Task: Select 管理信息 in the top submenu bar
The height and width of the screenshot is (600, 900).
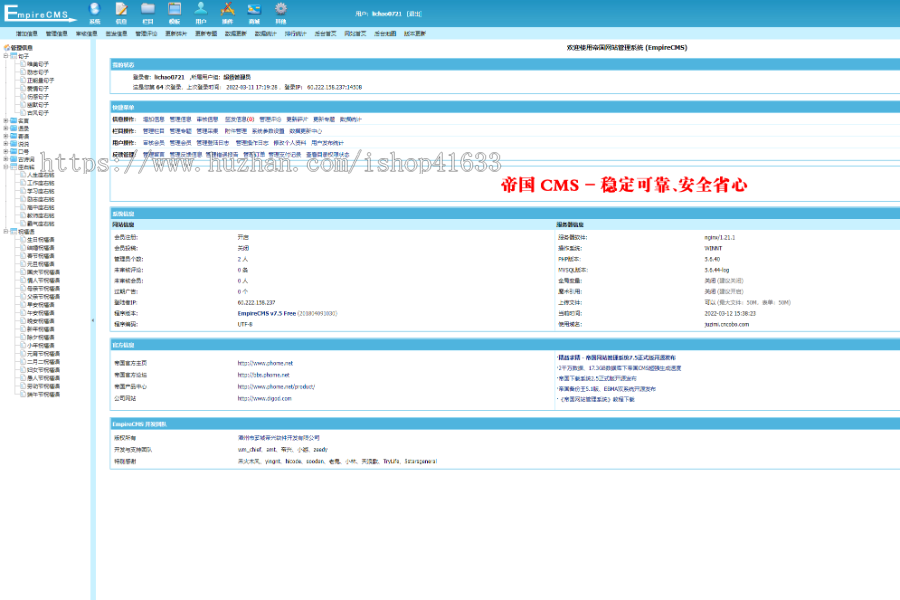Action: pos(56,34)
